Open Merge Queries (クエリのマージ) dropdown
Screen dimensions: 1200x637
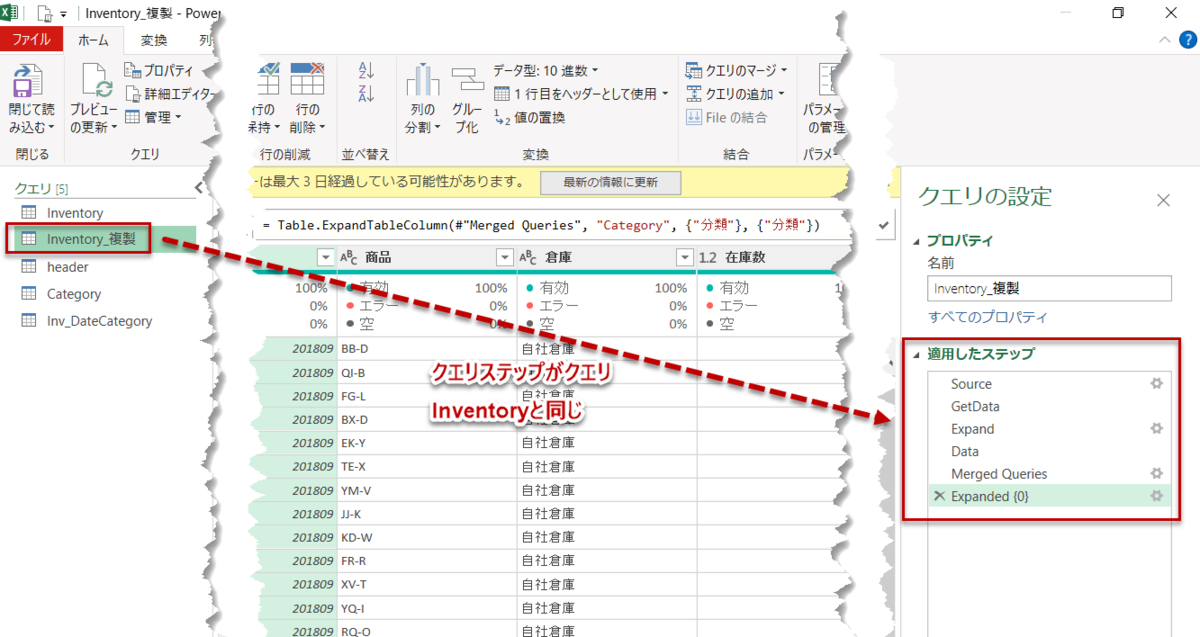pos(736,71)
